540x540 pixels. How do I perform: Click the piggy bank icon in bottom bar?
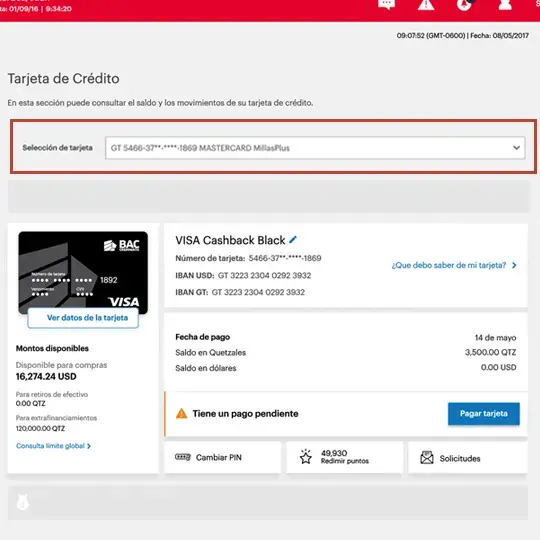tap(23, 502)
